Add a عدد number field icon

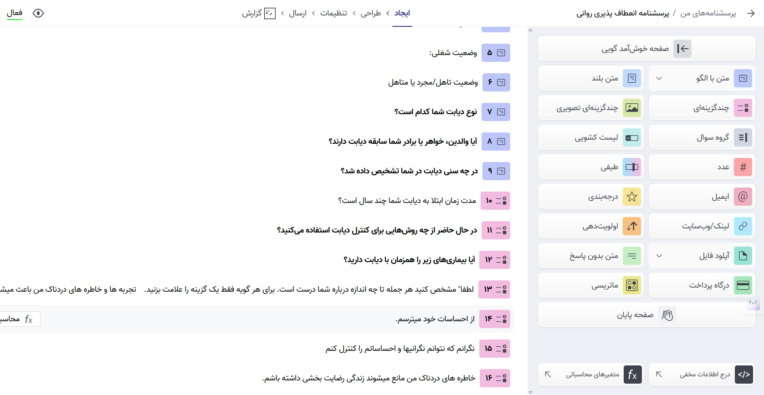click(x=743, y=167)
